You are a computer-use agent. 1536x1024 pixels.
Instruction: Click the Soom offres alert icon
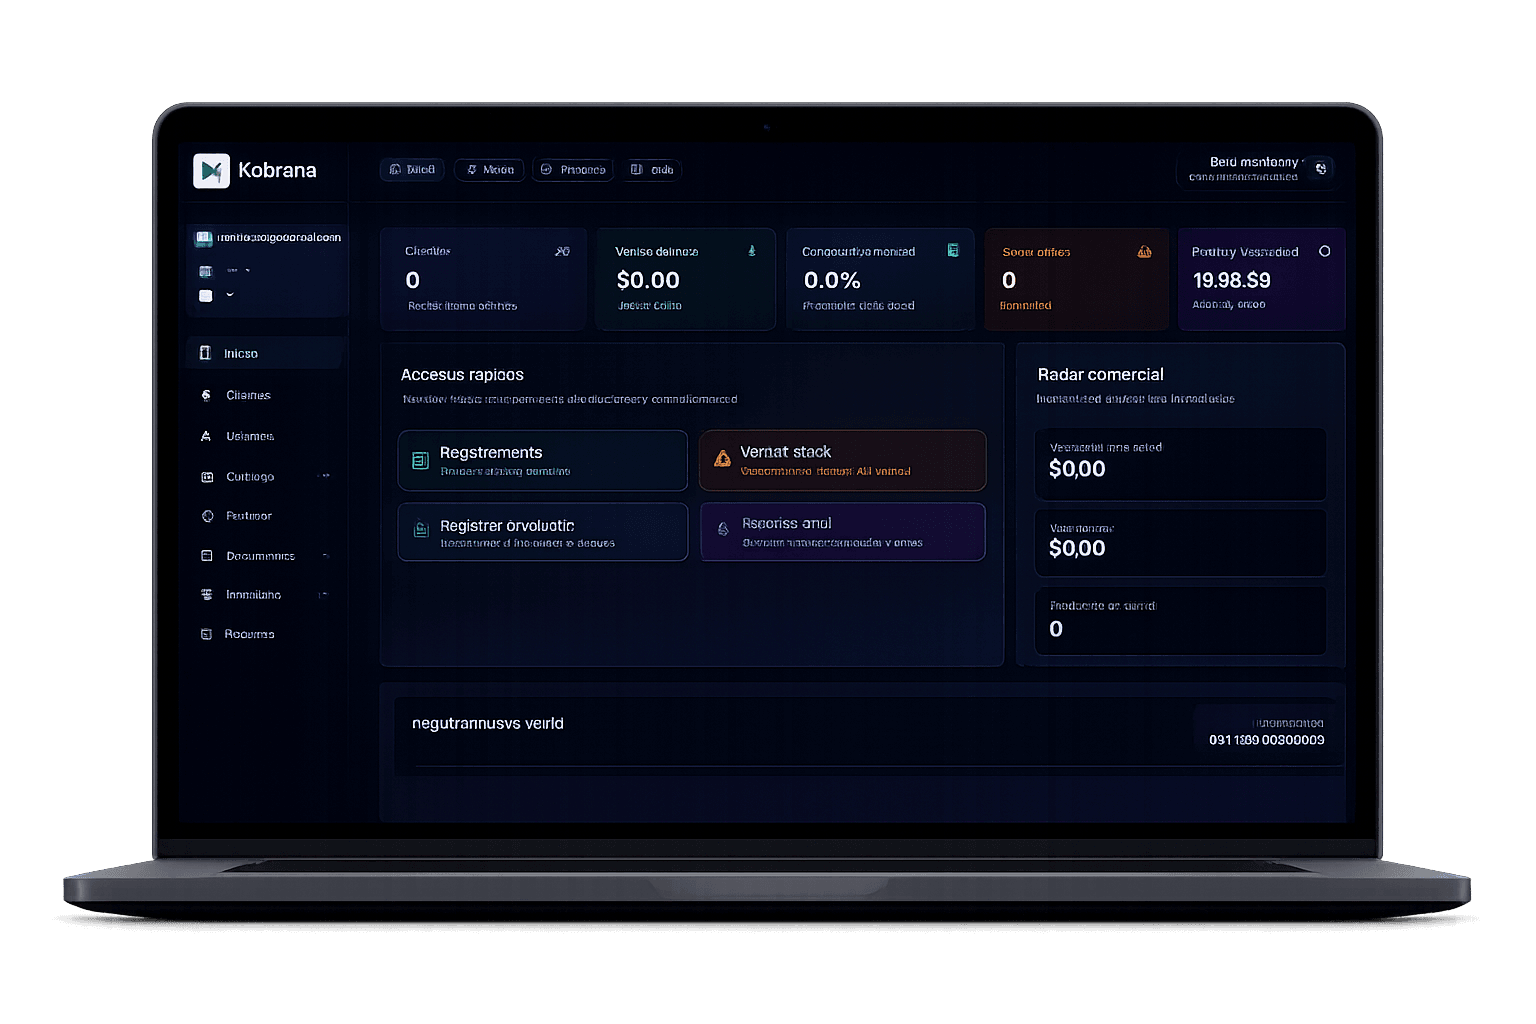point(1144,252)
